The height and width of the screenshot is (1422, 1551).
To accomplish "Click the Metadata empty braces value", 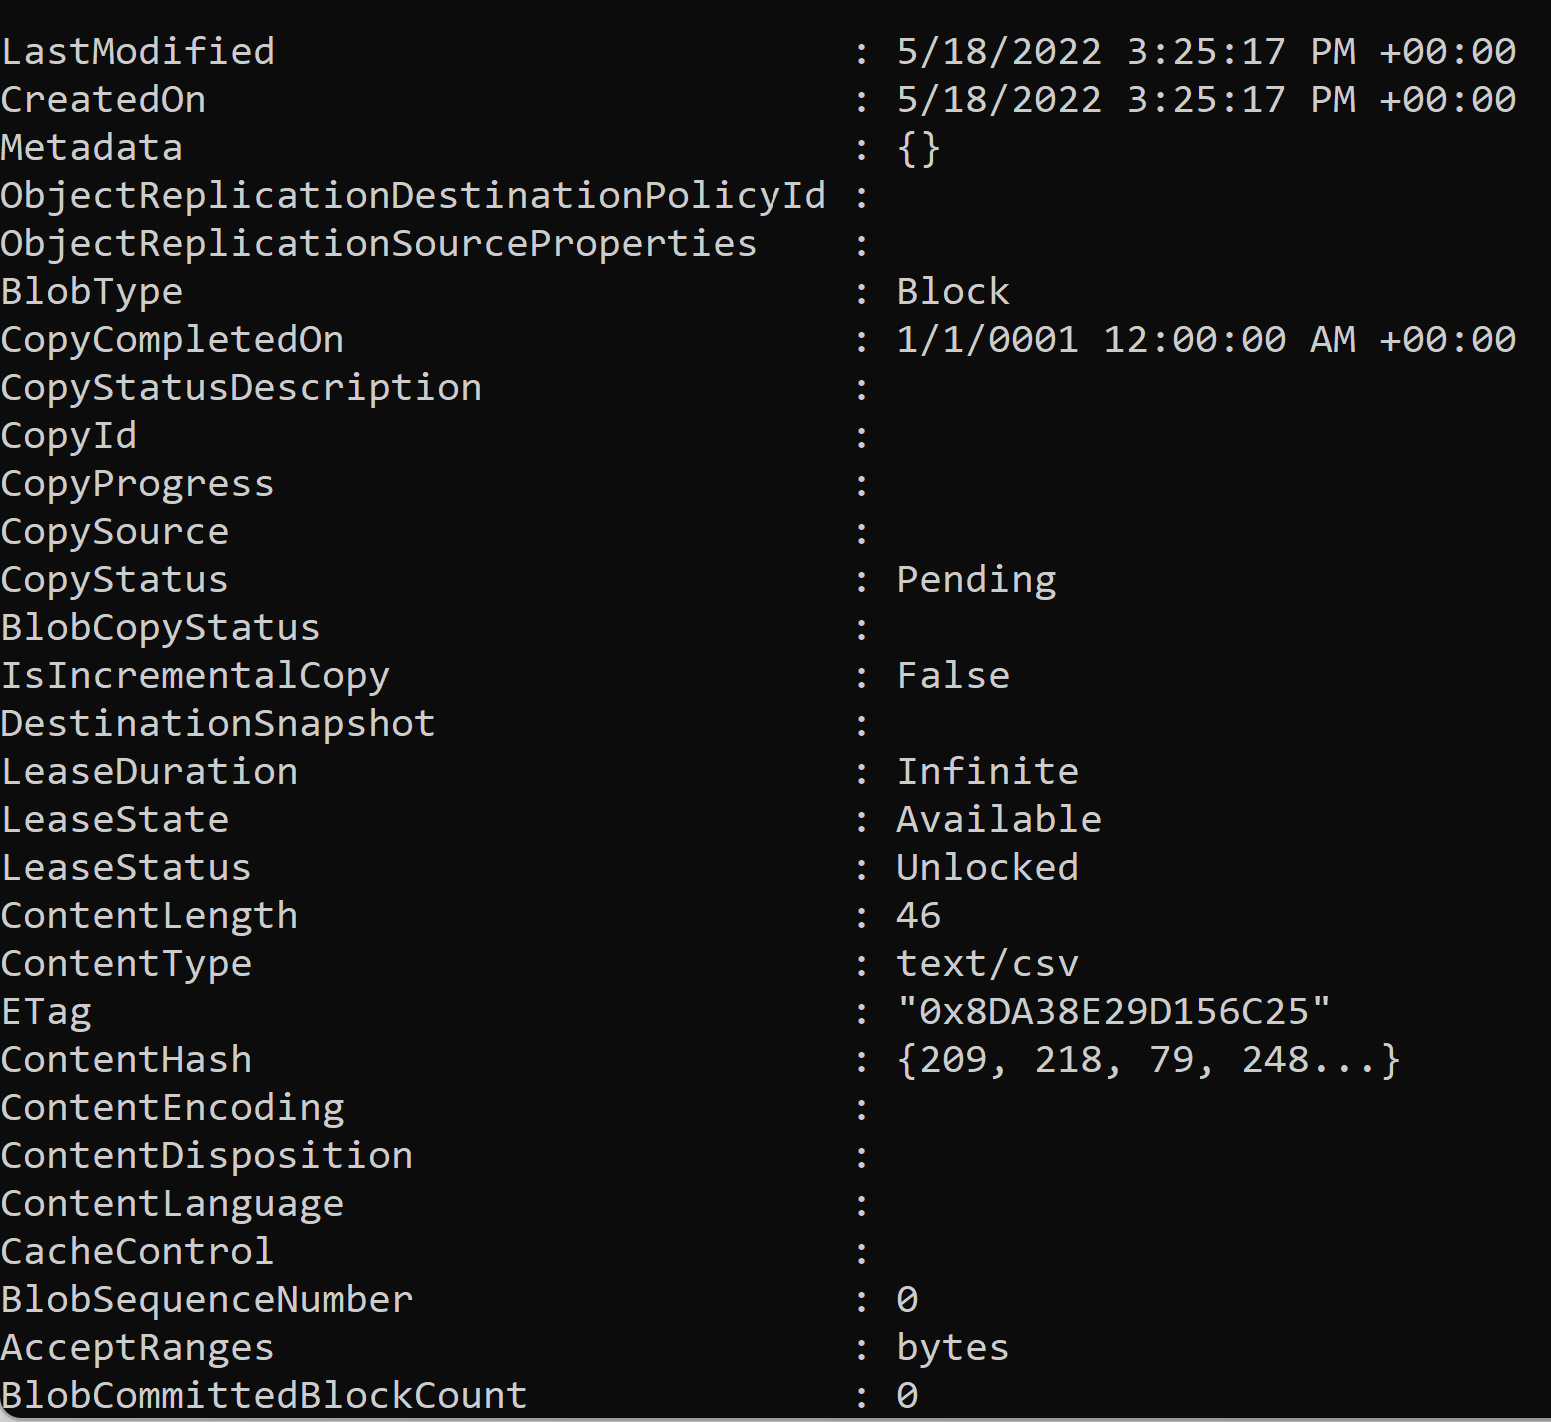I will (x=919, y=149).
